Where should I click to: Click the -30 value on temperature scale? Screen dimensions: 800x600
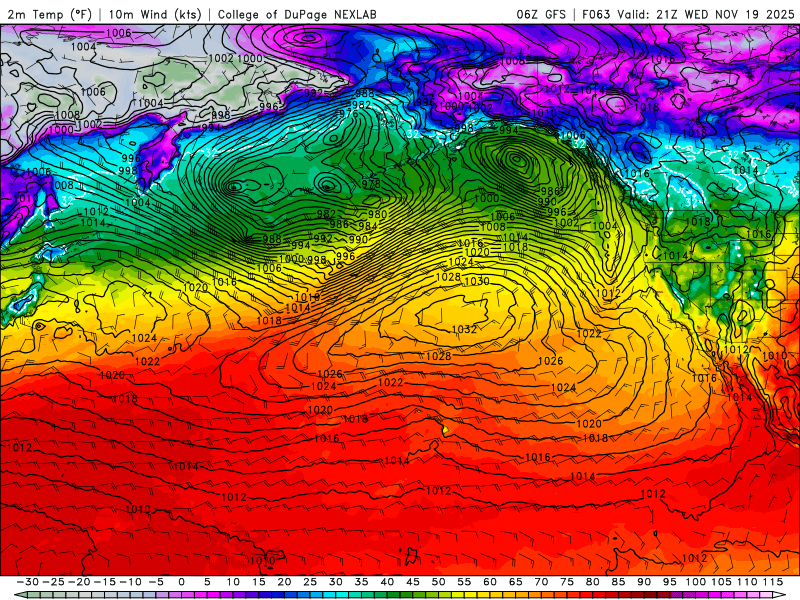pyautogui.click(x=28, y=582)
